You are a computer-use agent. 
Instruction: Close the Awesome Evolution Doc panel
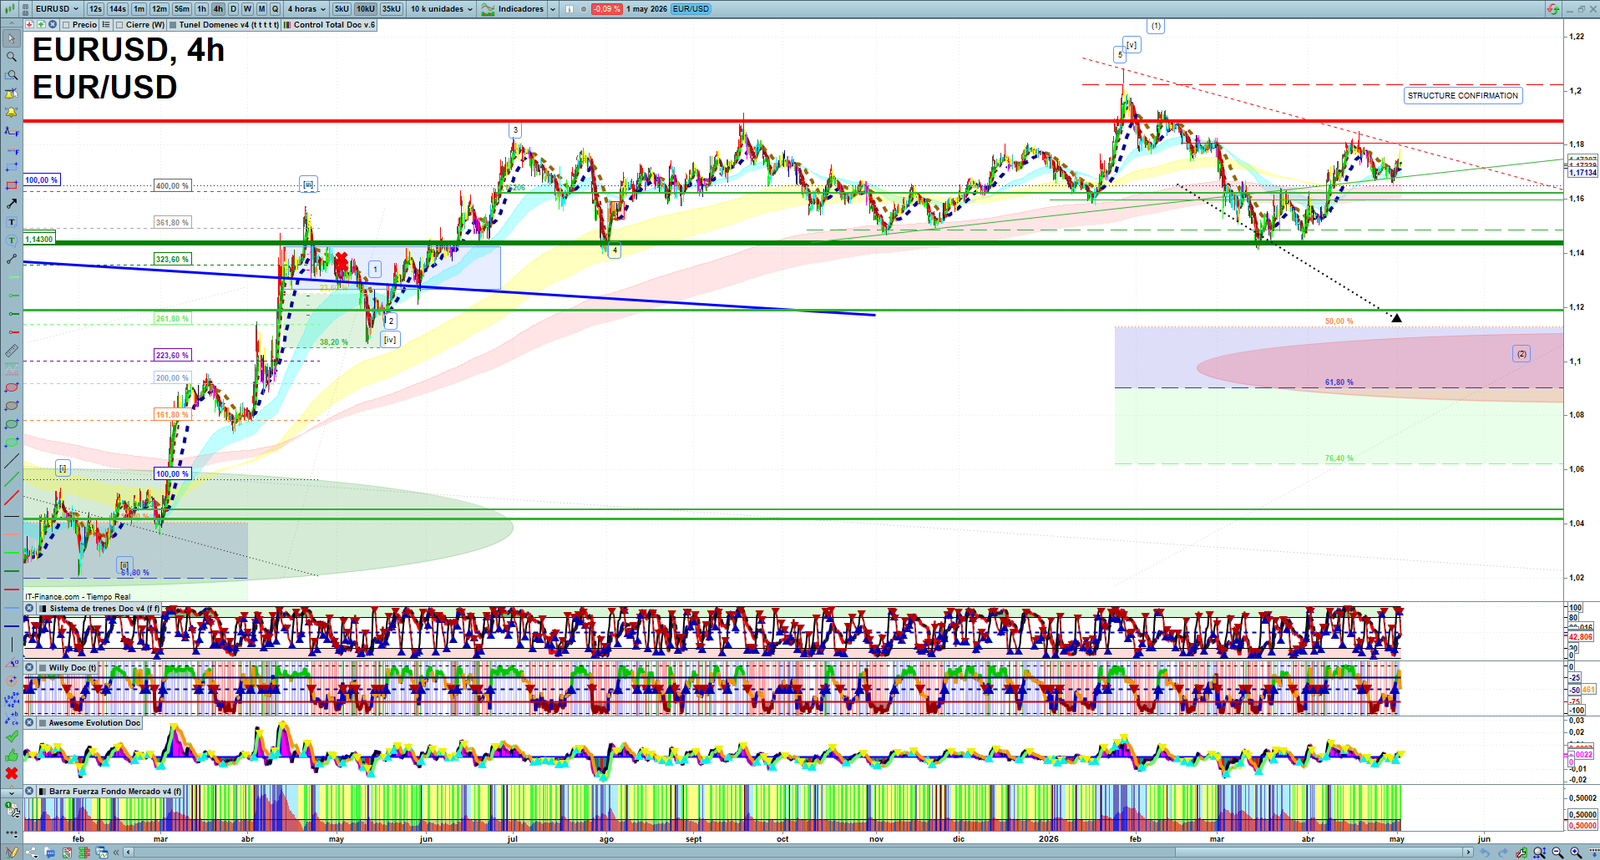30,722
